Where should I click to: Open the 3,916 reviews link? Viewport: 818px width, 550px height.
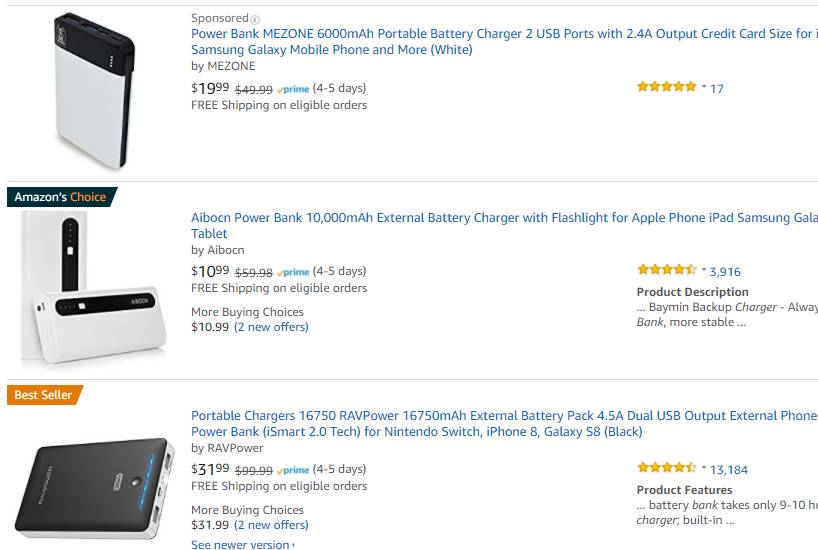click(725, 271)
